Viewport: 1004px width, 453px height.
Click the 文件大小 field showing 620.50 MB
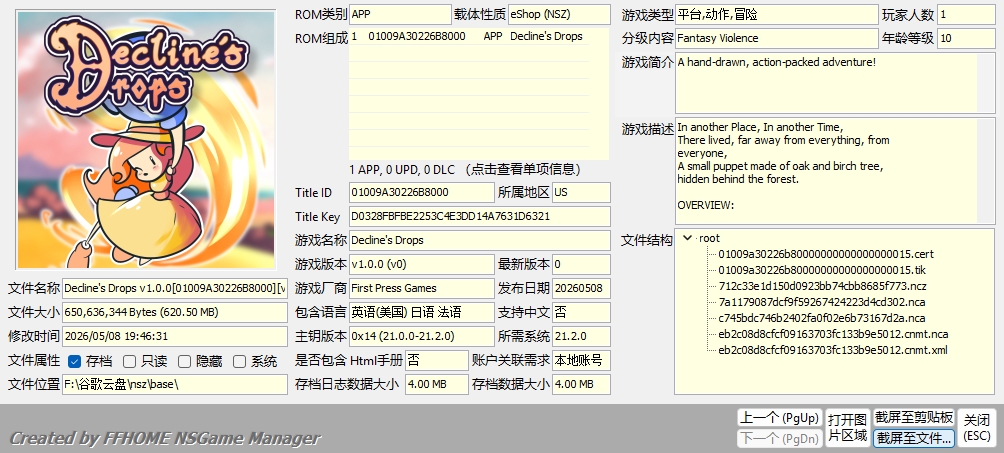tap(175, 313)
